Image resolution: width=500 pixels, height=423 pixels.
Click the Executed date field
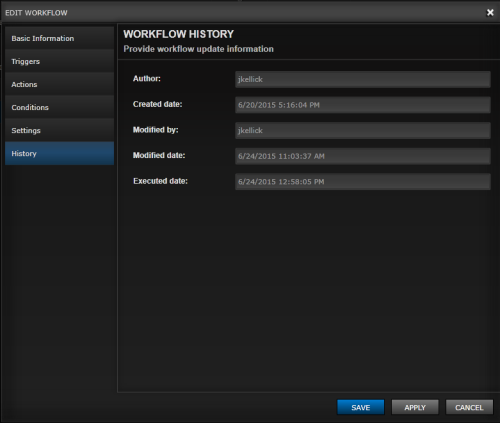point(363,182)
